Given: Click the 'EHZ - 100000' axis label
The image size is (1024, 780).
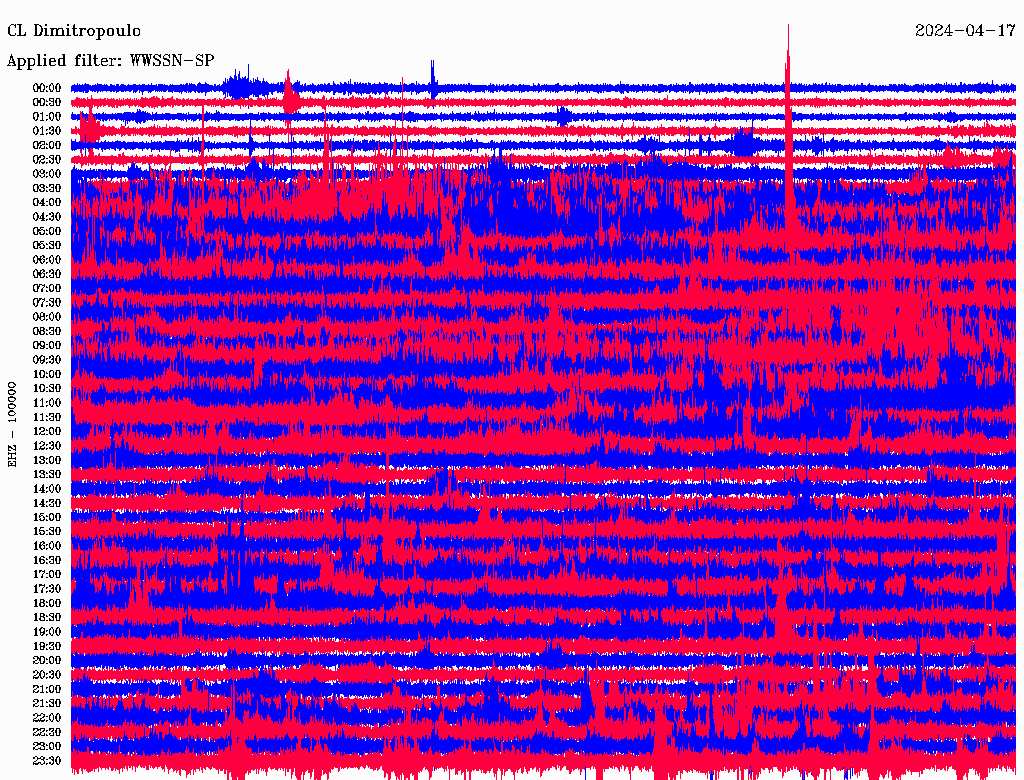Looking at the screenshot, I should coord(12,425).
